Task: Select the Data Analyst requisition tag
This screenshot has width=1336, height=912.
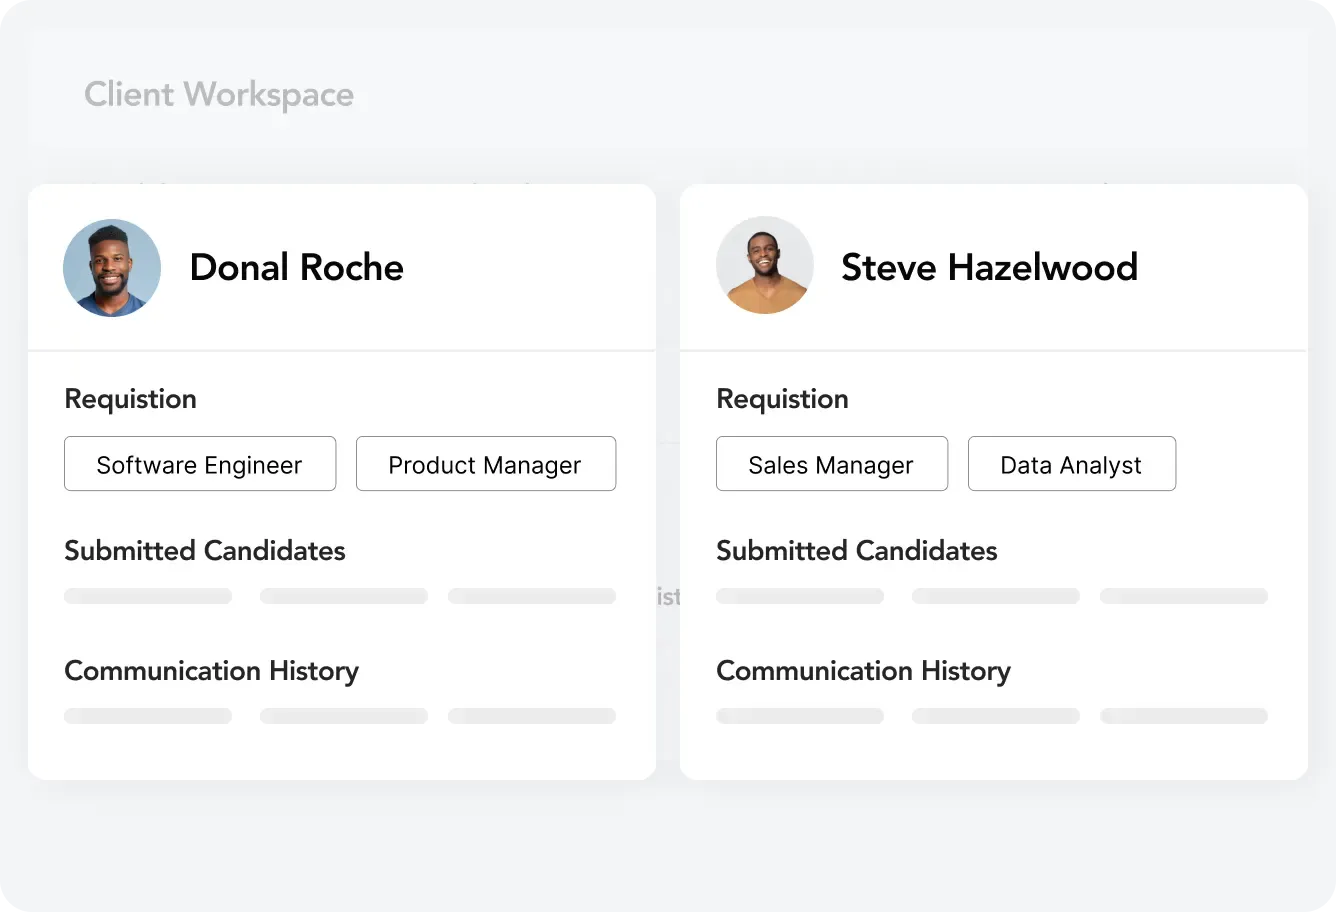Action: (1071, 464)
